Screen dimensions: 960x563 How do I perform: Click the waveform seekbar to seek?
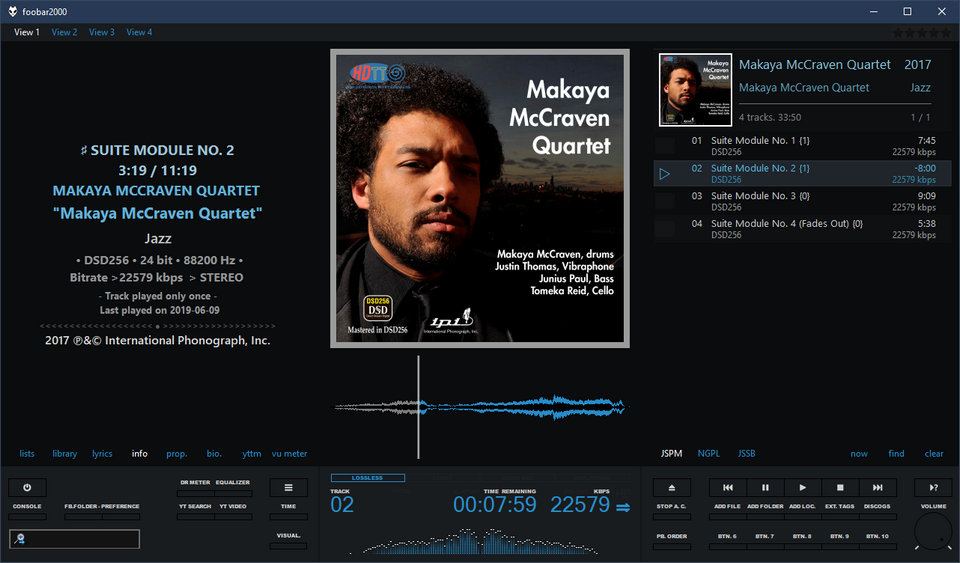480,406
